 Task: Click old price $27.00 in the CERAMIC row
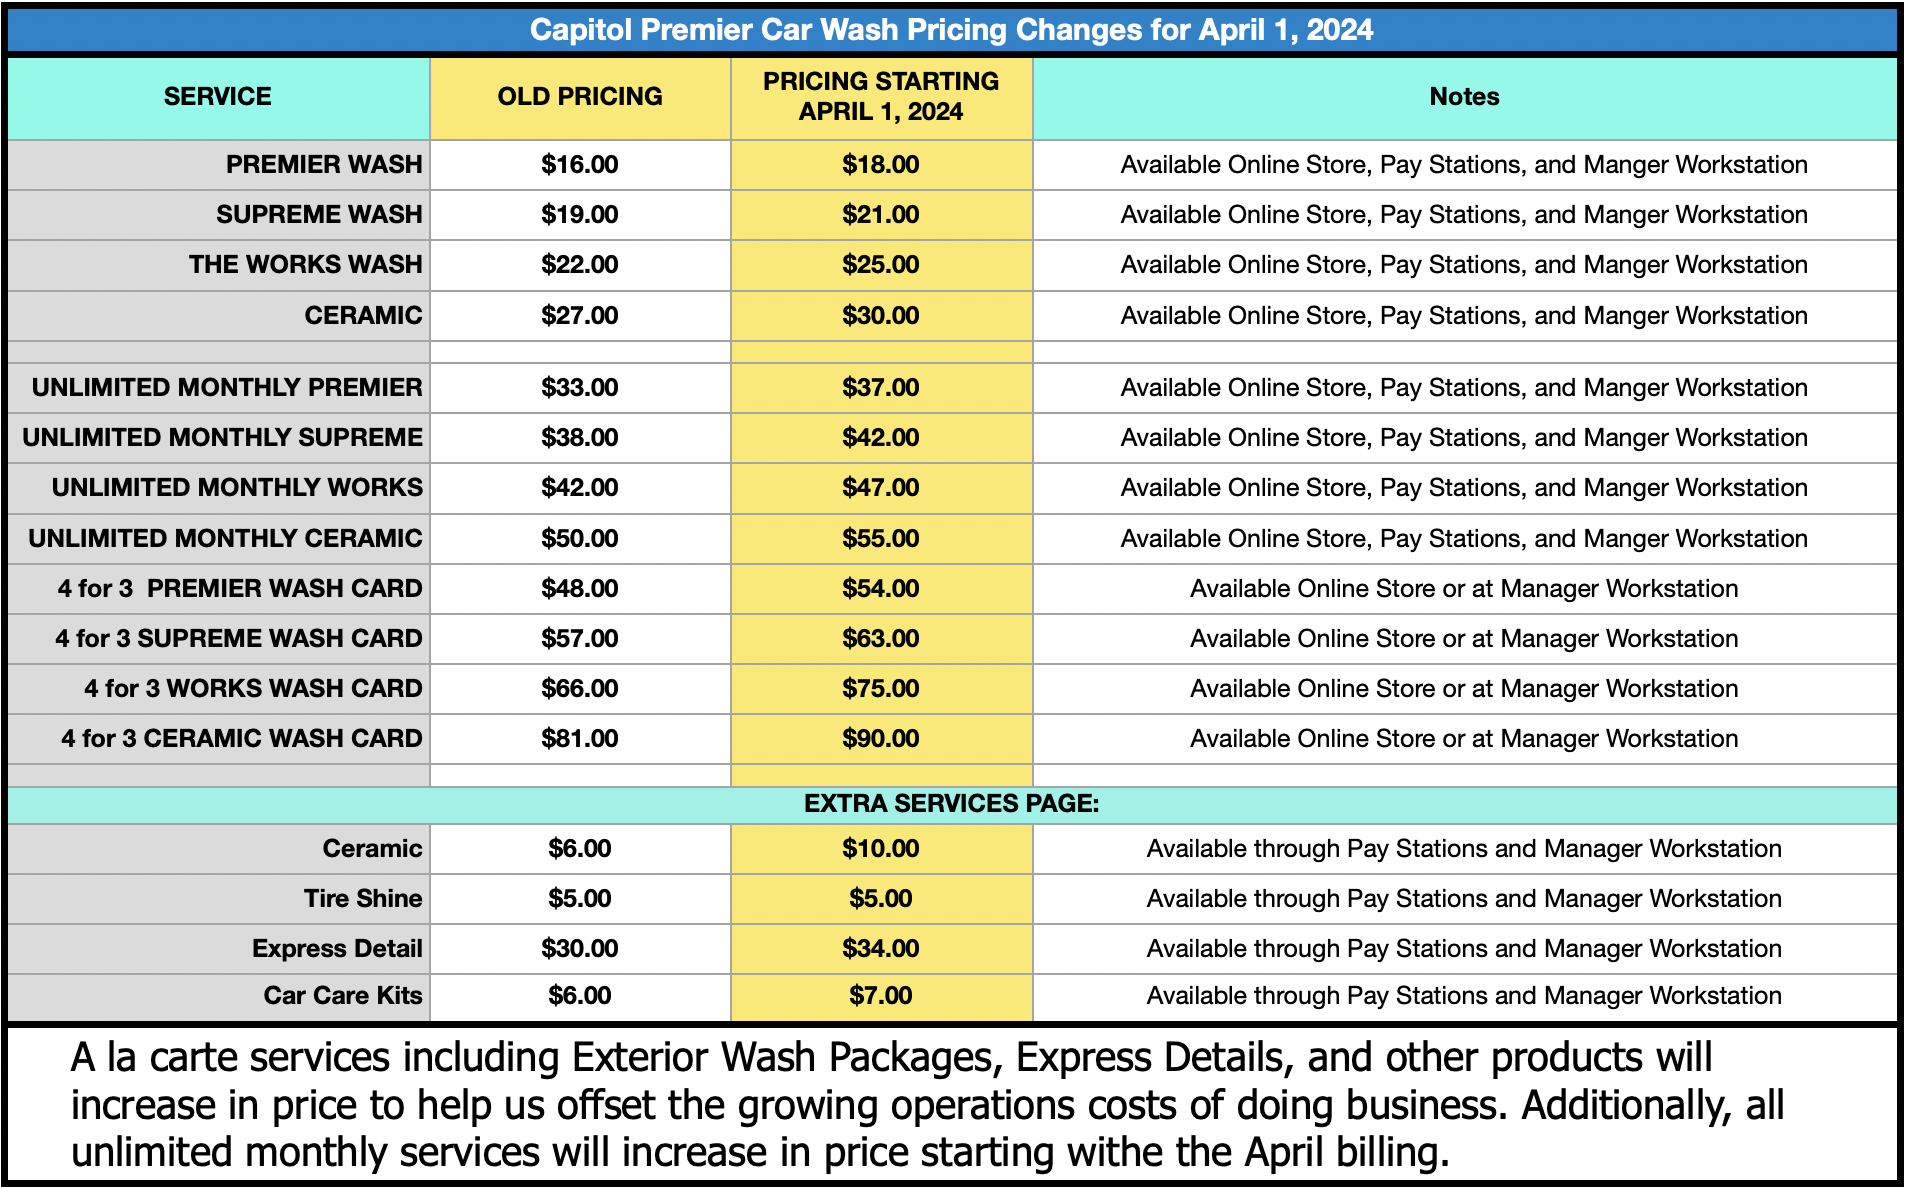click(x=580, y=316)
